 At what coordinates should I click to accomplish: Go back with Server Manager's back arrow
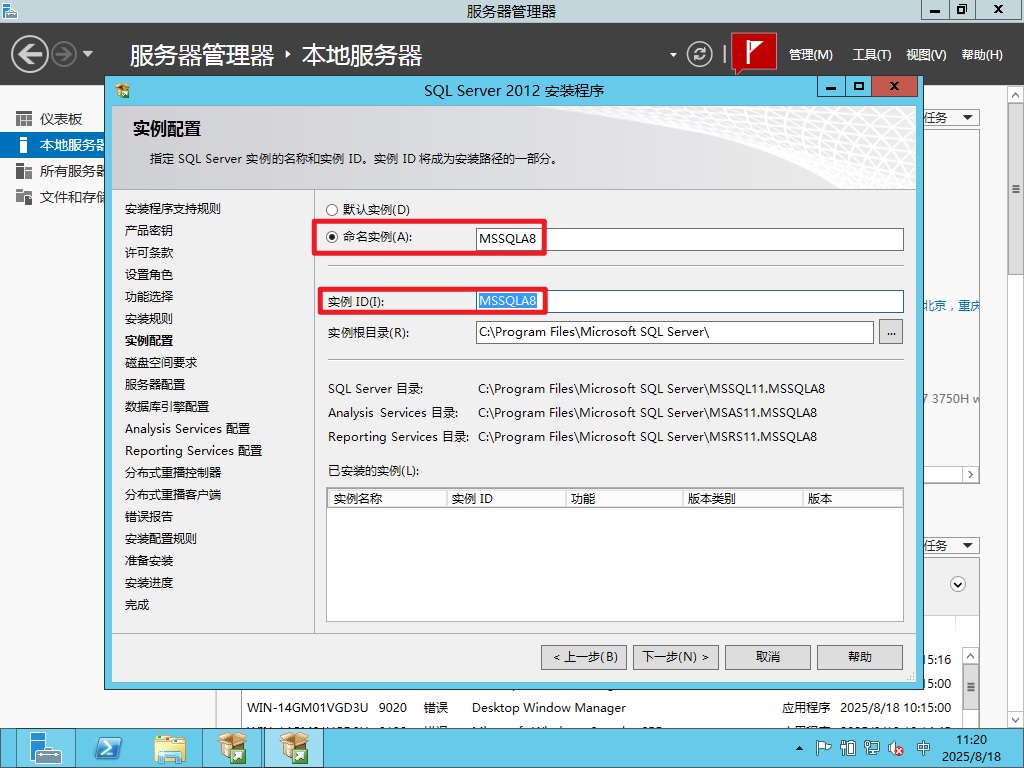29,54
